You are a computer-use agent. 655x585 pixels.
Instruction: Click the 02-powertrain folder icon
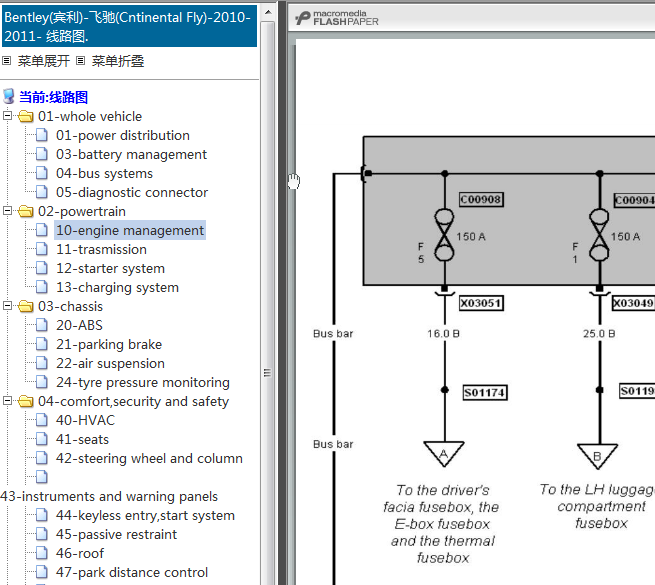click(25, 211)
